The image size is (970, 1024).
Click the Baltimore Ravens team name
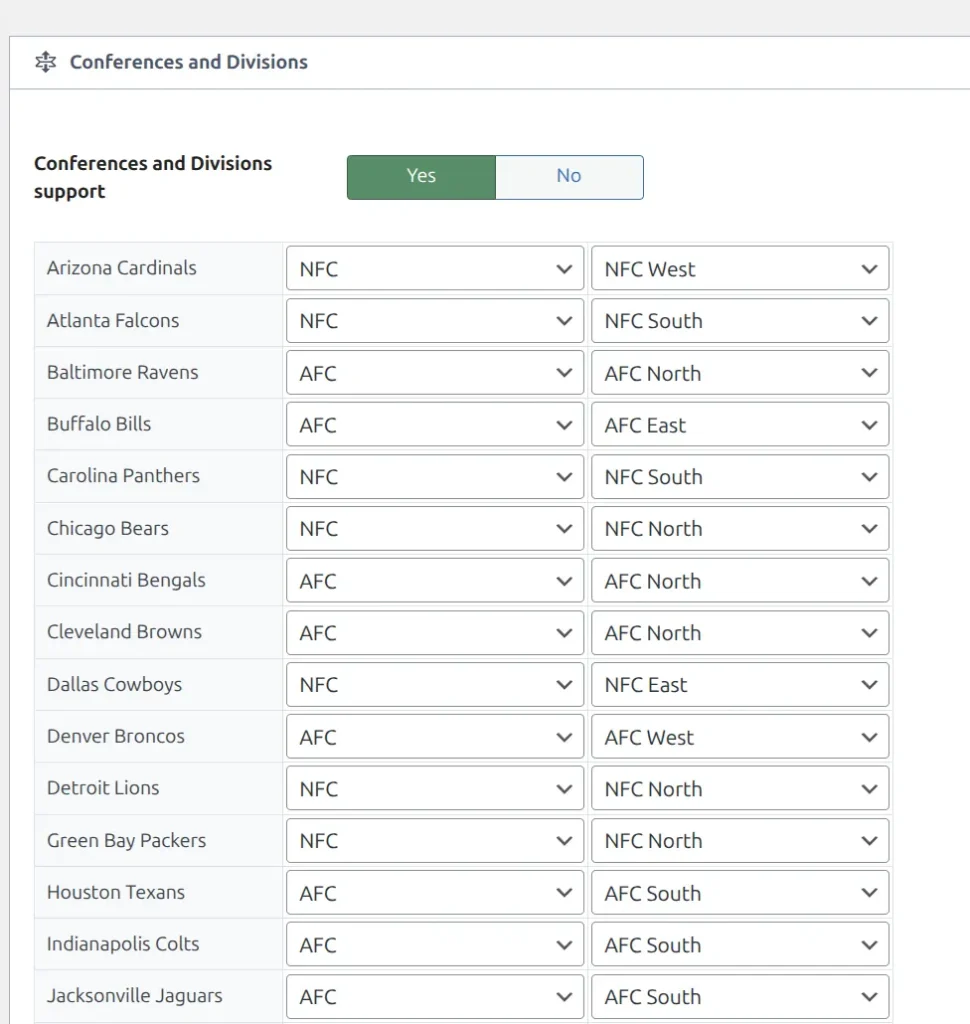(x=122, y=372)
